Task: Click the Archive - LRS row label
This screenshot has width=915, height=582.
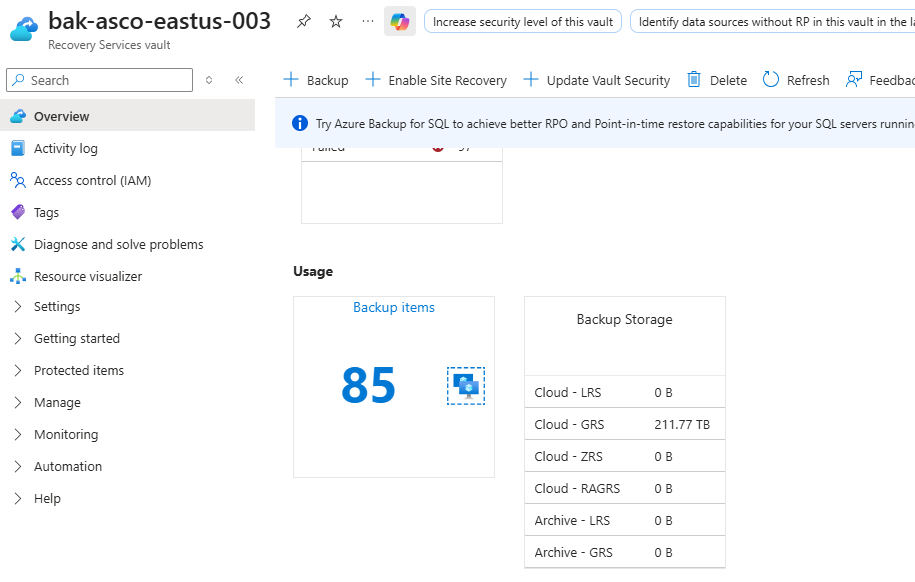Action: (572, 520)
